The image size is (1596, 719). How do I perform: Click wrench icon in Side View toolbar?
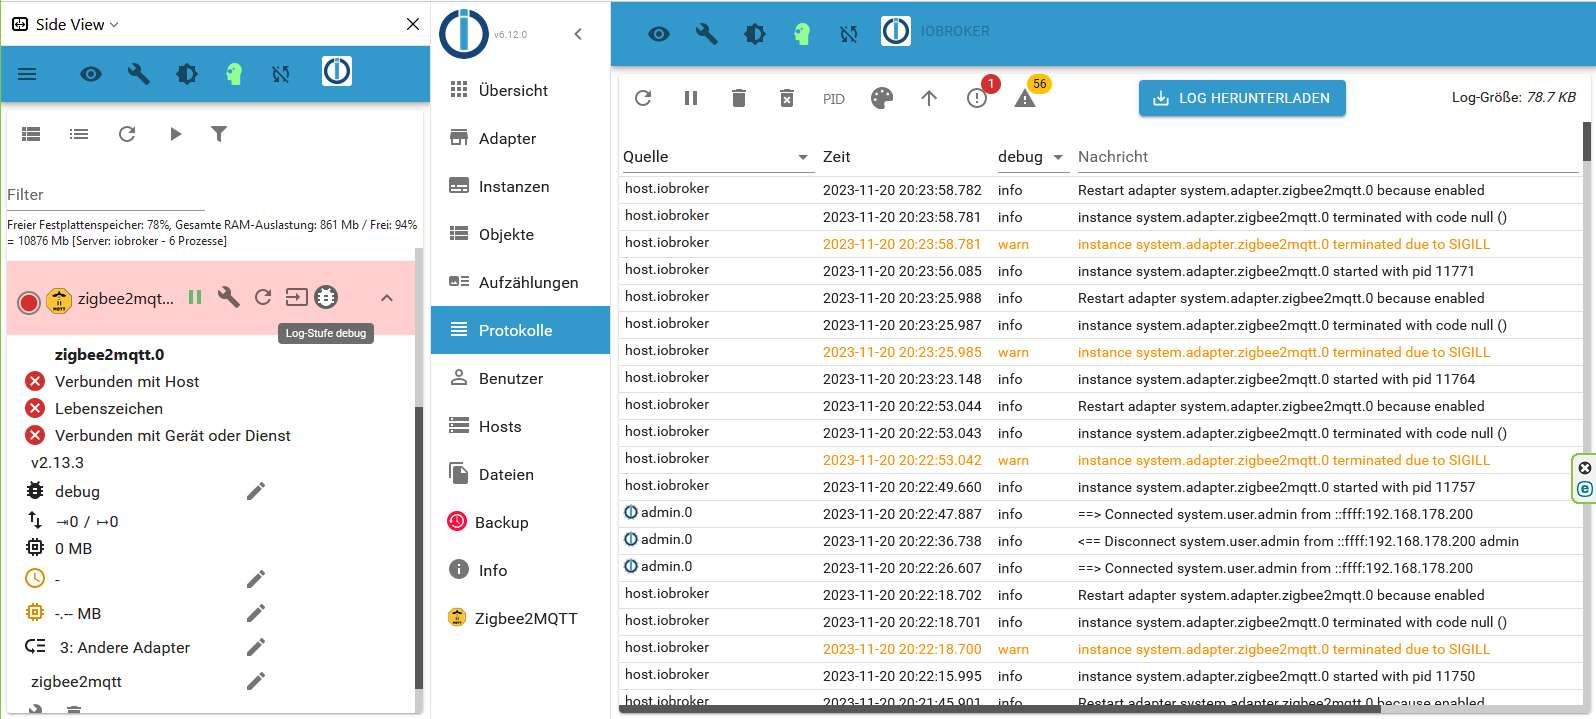coord(138,74)
